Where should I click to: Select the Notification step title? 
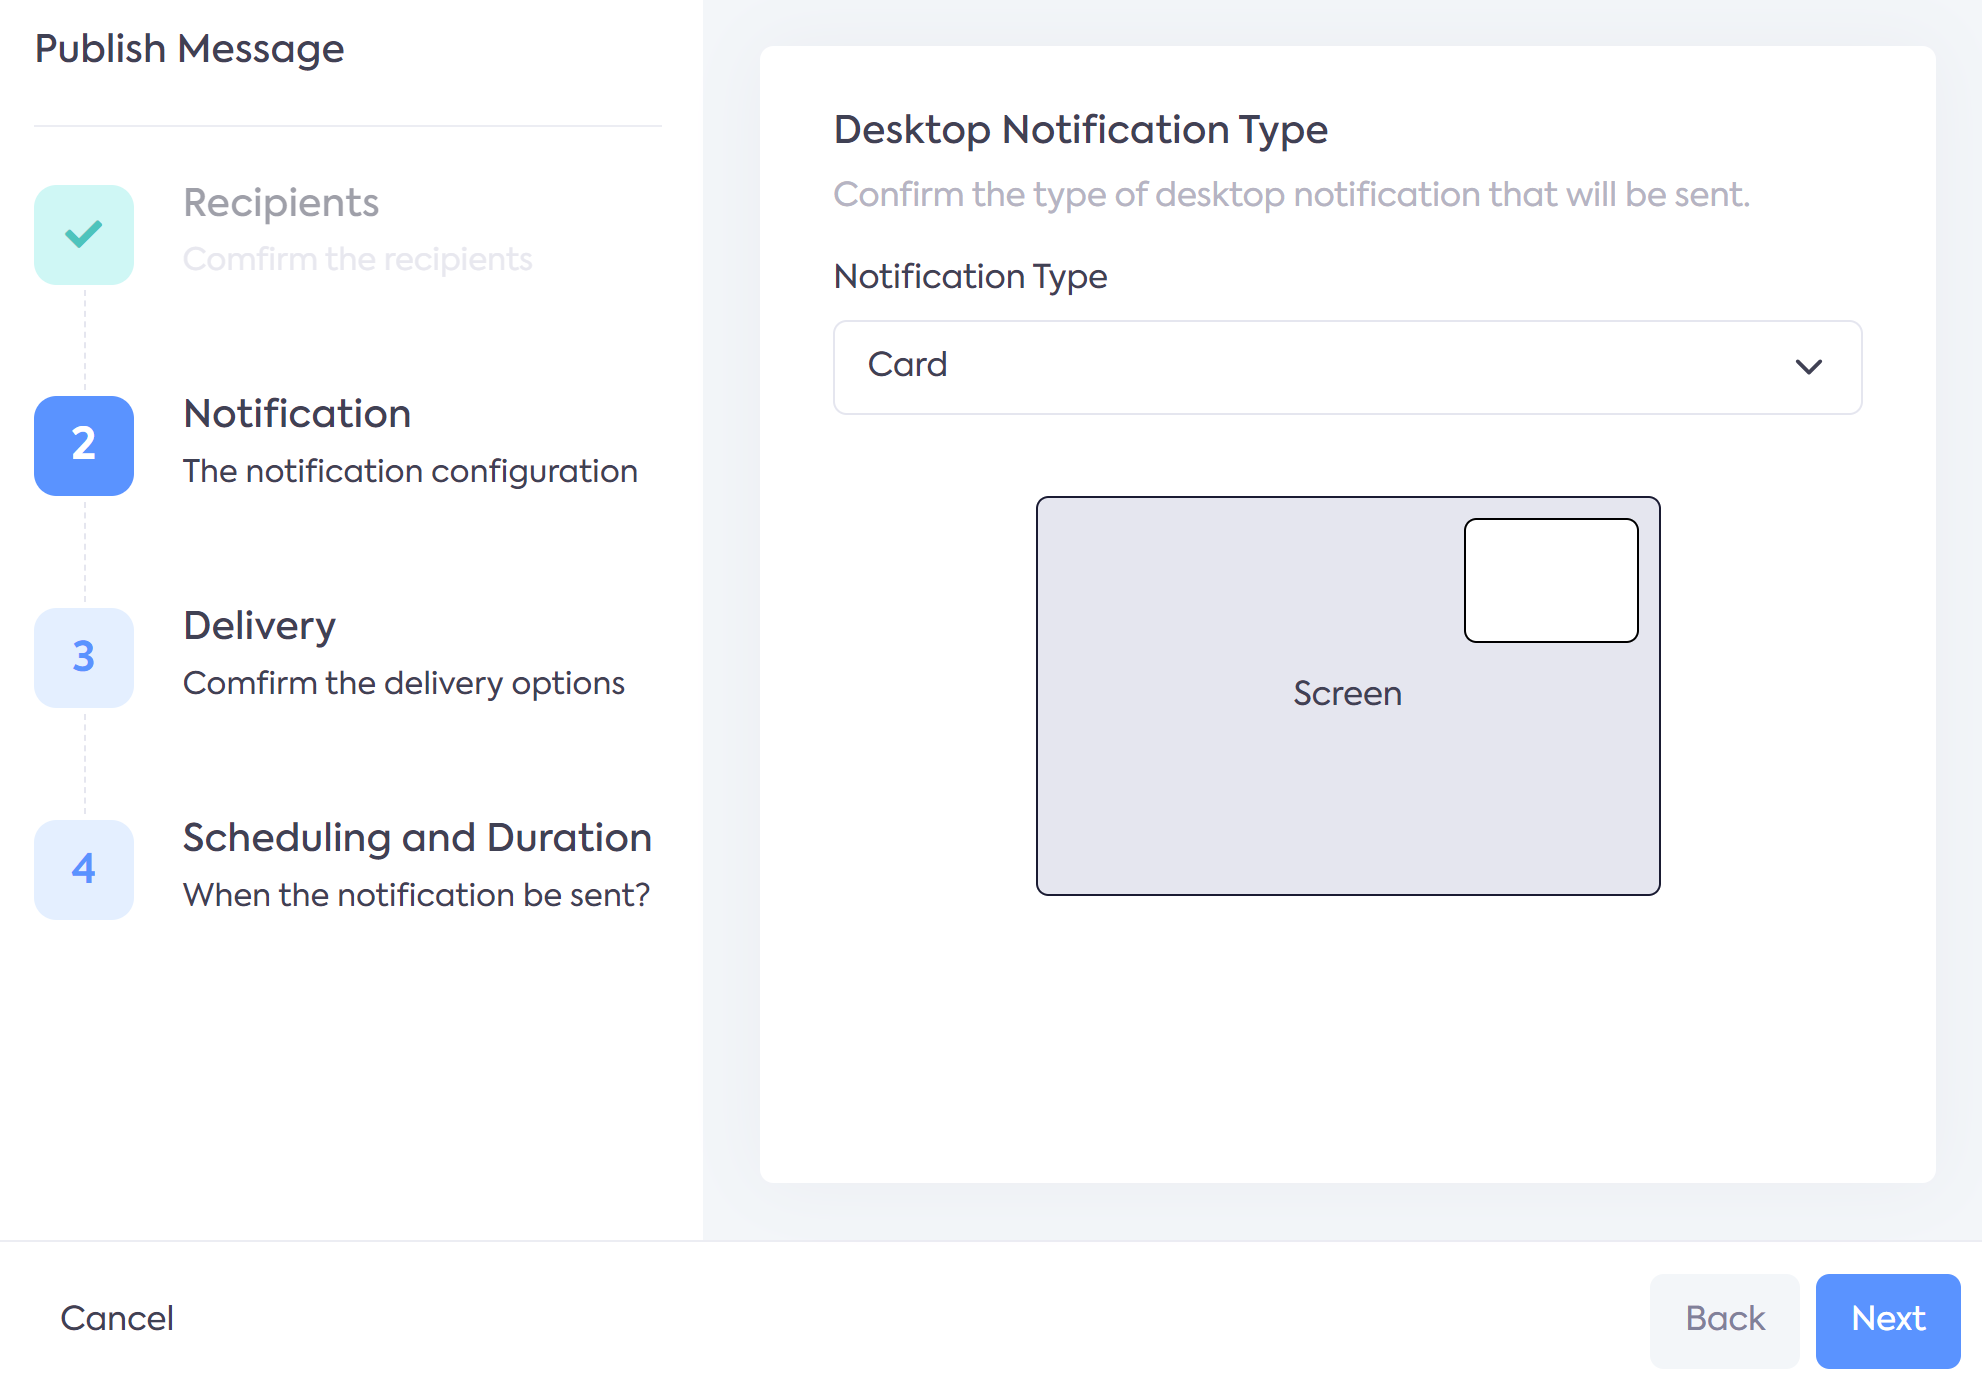297,414
